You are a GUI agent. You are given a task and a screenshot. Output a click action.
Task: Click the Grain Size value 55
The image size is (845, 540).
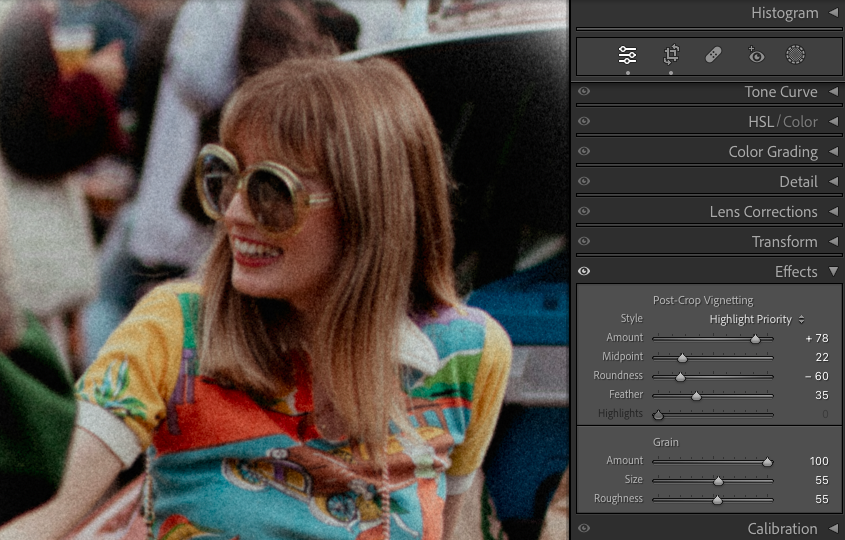coord(822,480)
